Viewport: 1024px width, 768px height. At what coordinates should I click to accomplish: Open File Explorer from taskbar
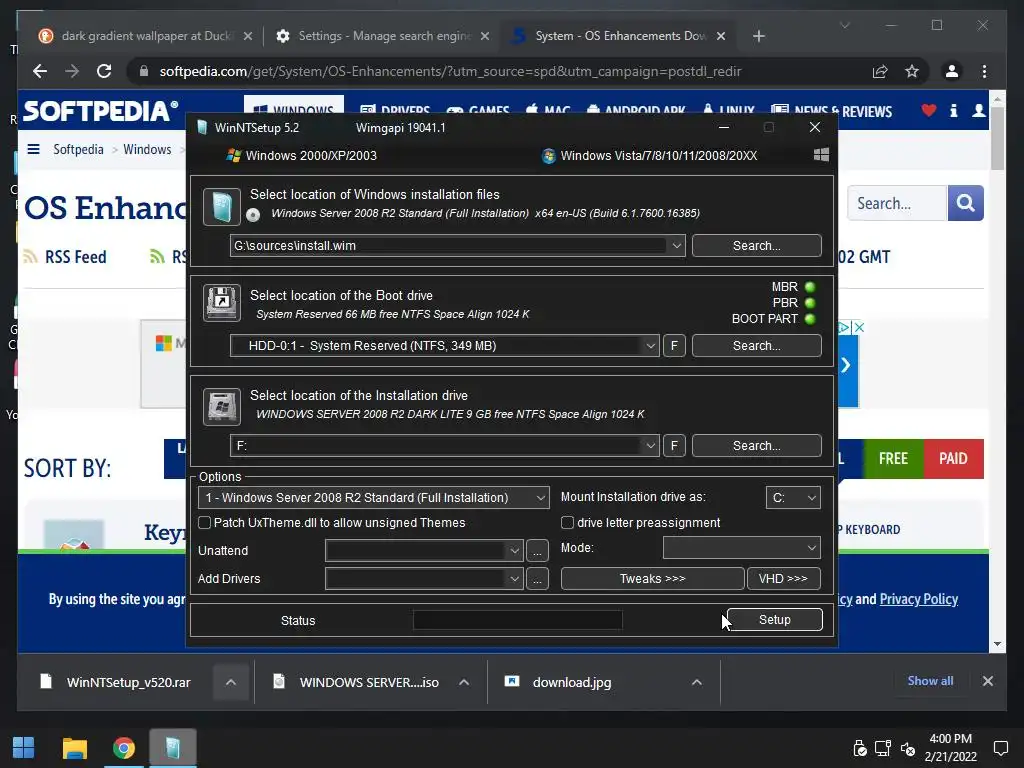(74, 748)
